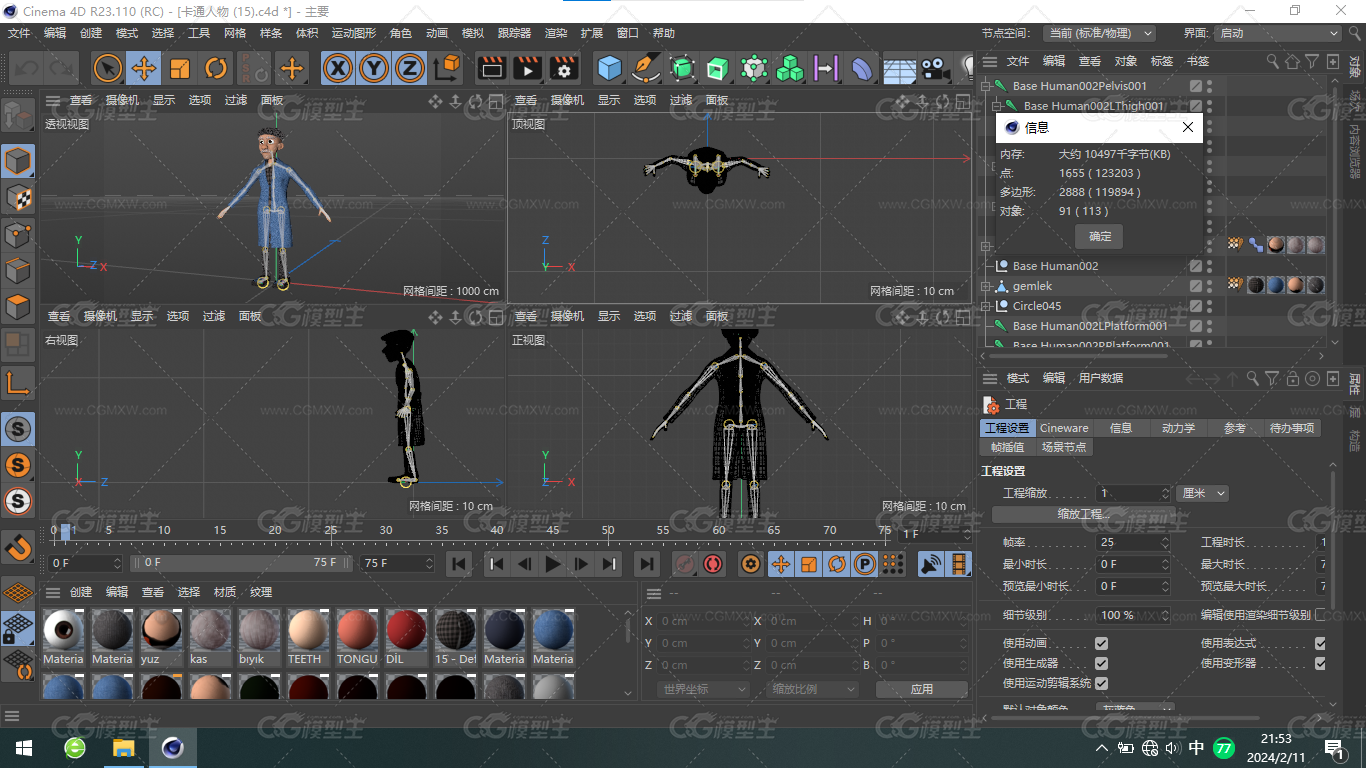The width and height of the screenshot is (1366, 768).
Task: Activate the Move tool in top toolbar
Action: 144,68
